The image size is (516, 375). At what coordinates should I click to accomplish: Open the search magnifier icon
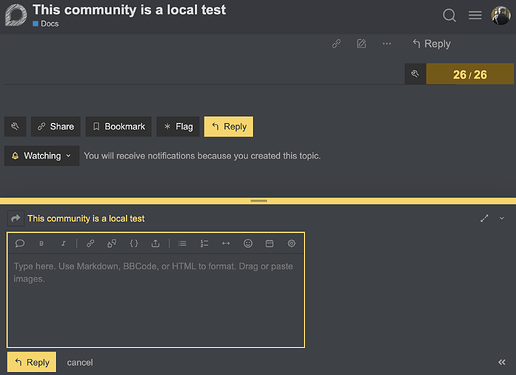(x=449, y=15)
